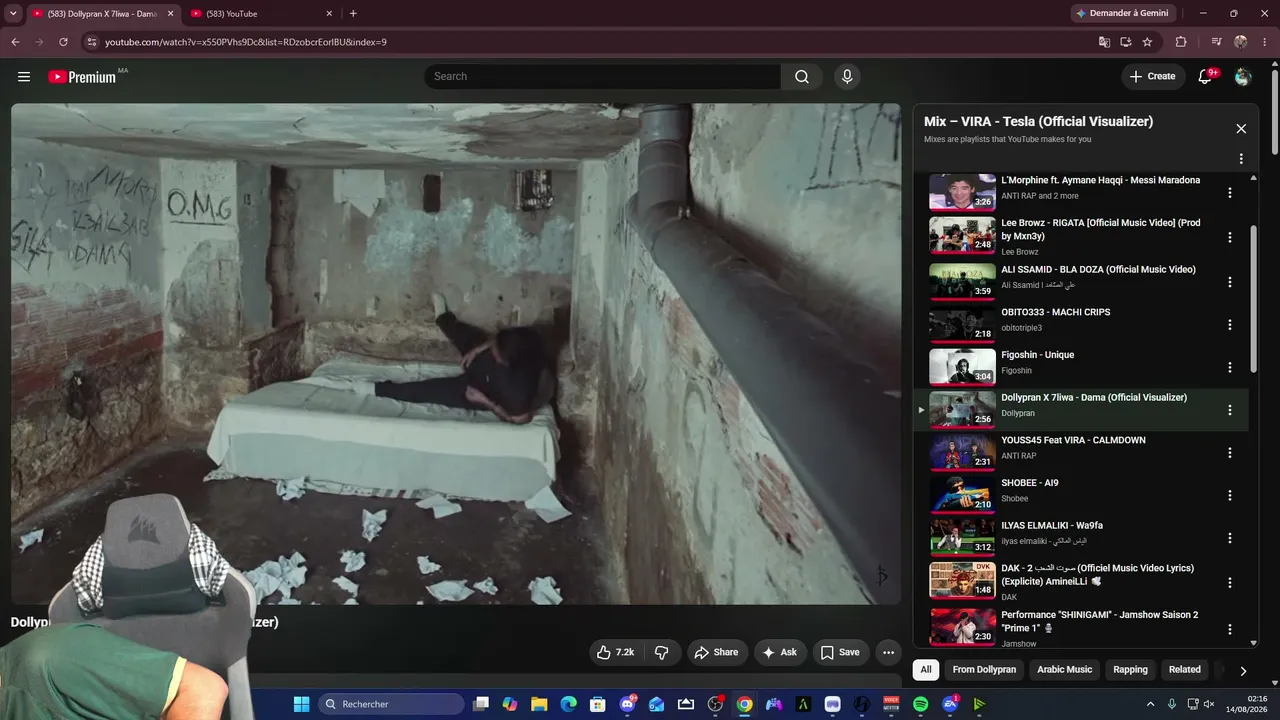Click the video player frame
The height and width of the screenshot is (720, 1280).
coord(456,354)
